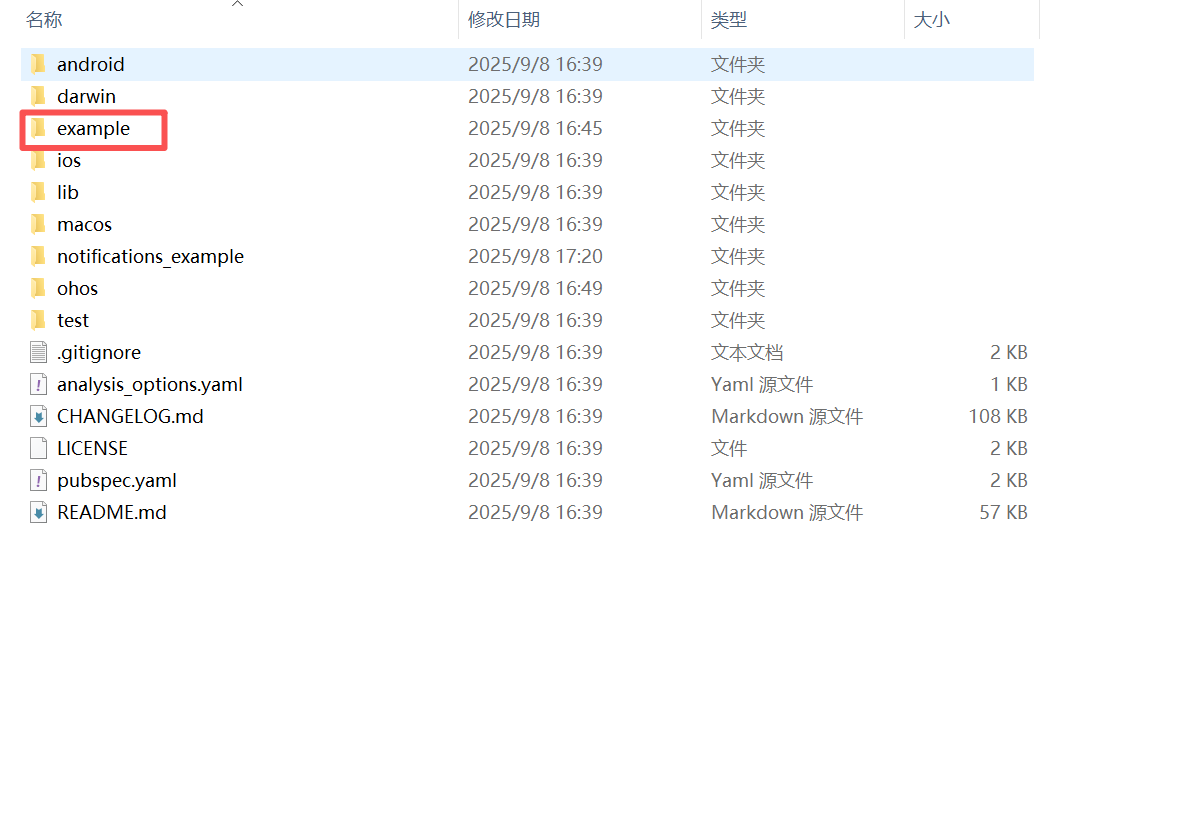
Task: Select the README.md markdown icon
Action: coord(38,512)
